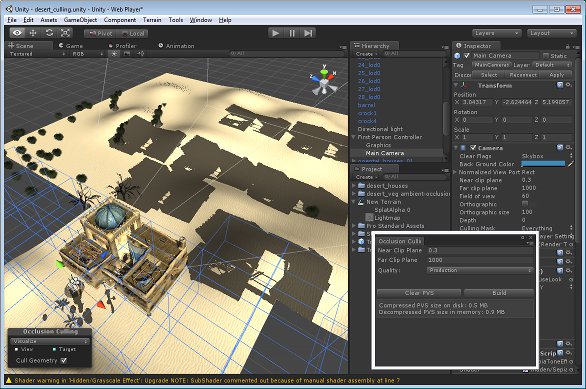Open the Camera component gear menu

[569, 148]
